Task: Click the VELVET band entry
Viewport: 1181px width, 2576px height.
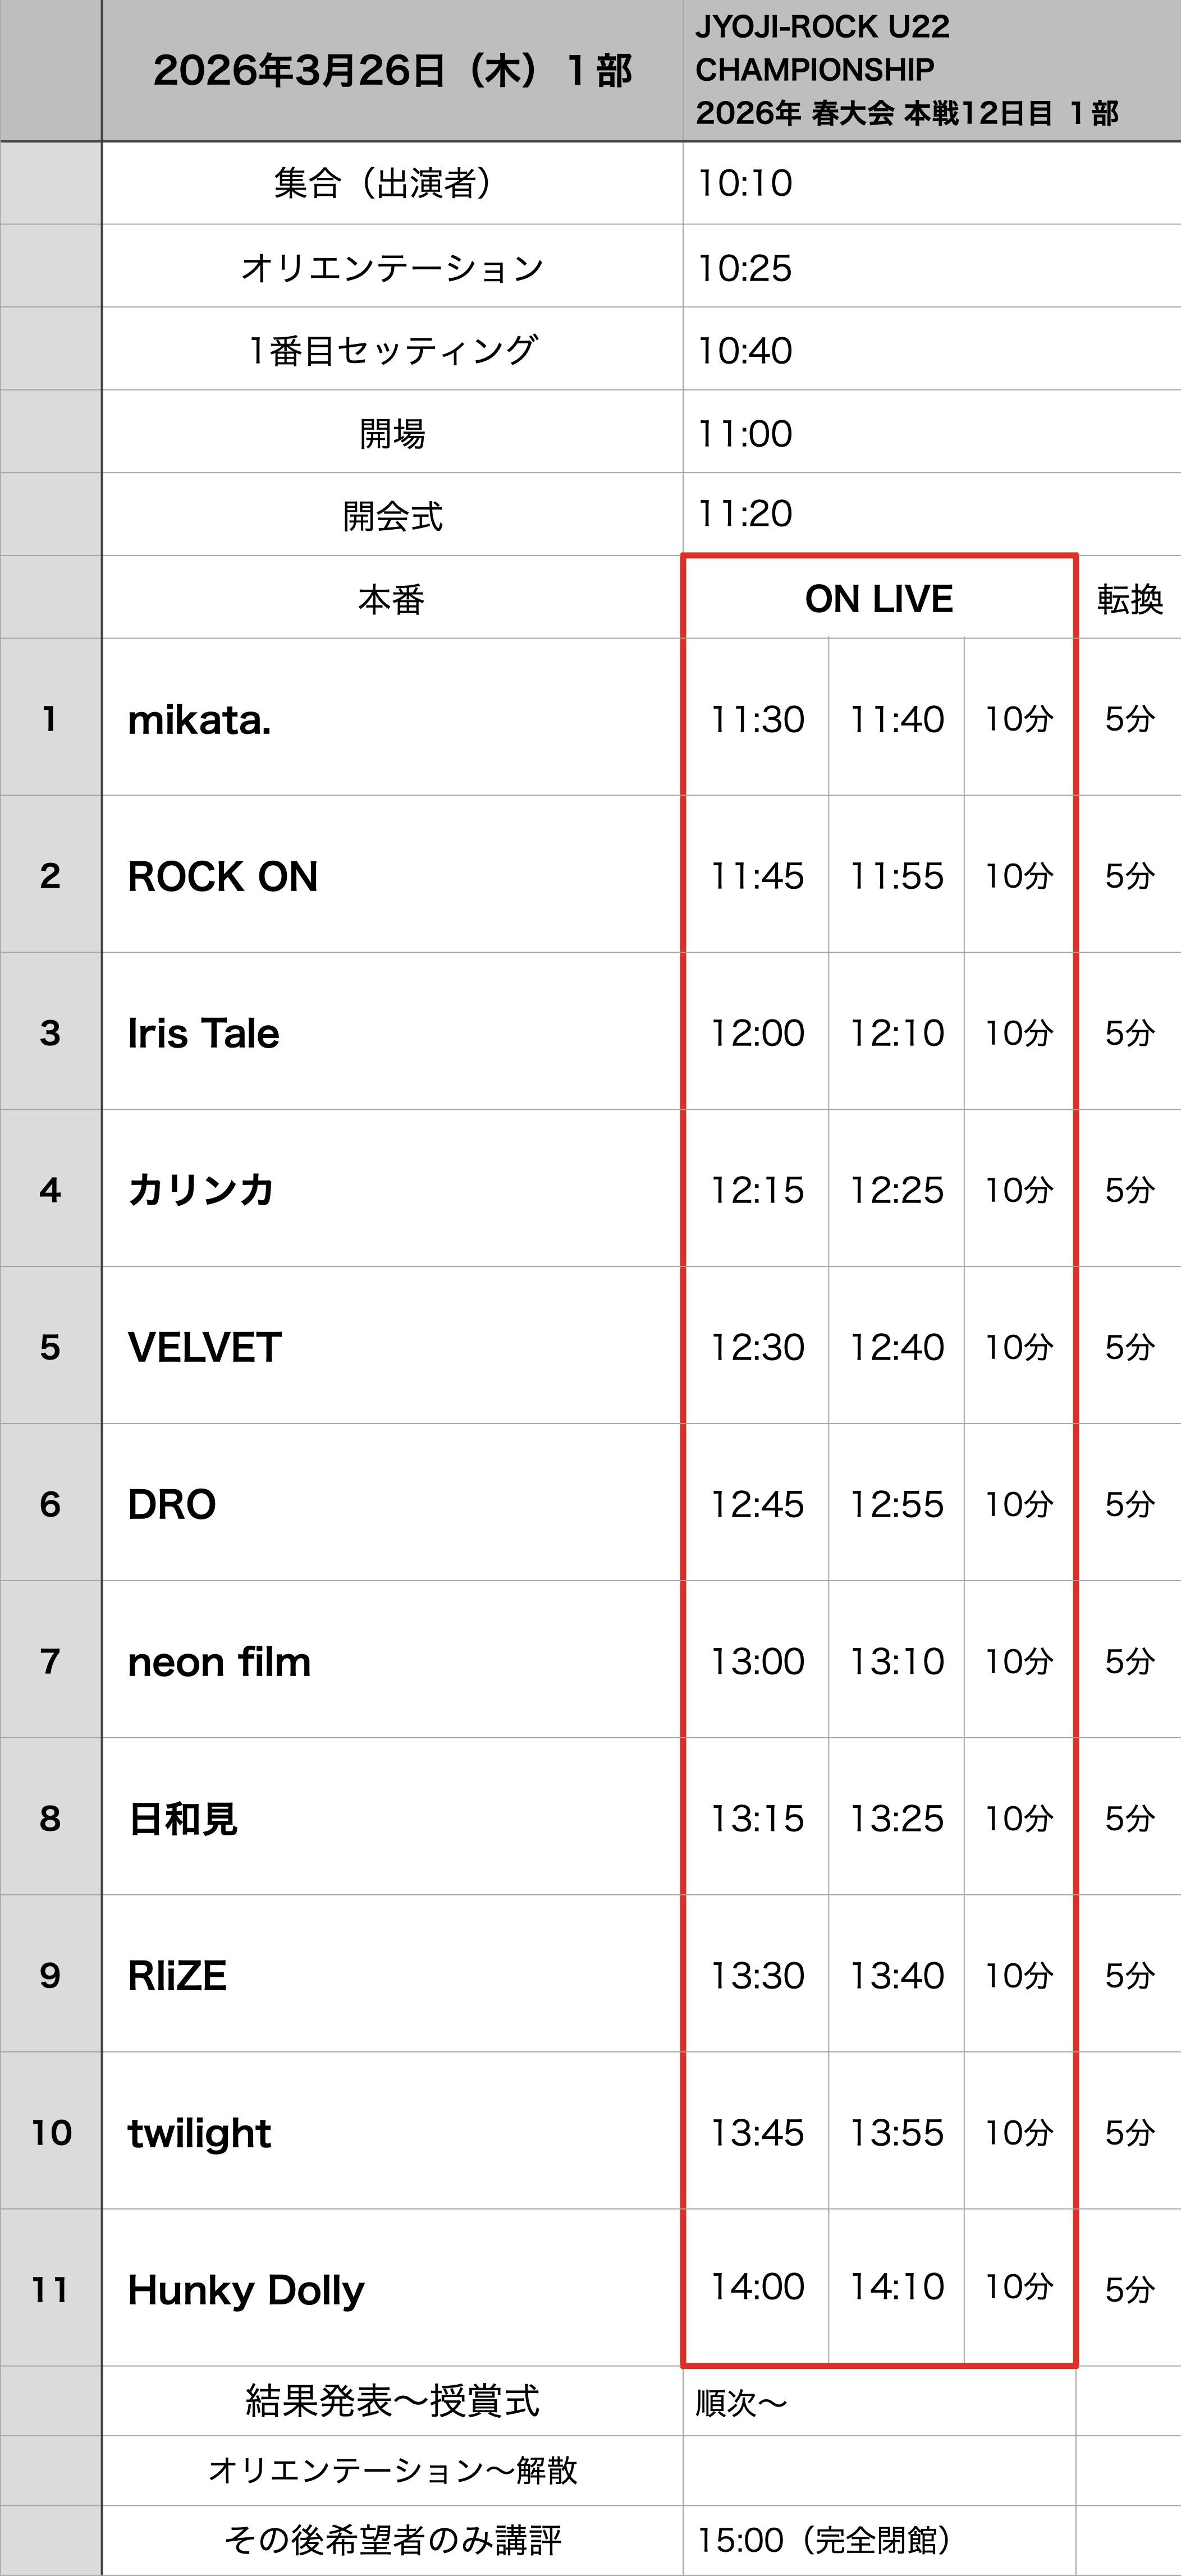Action: pos(205,1348)
